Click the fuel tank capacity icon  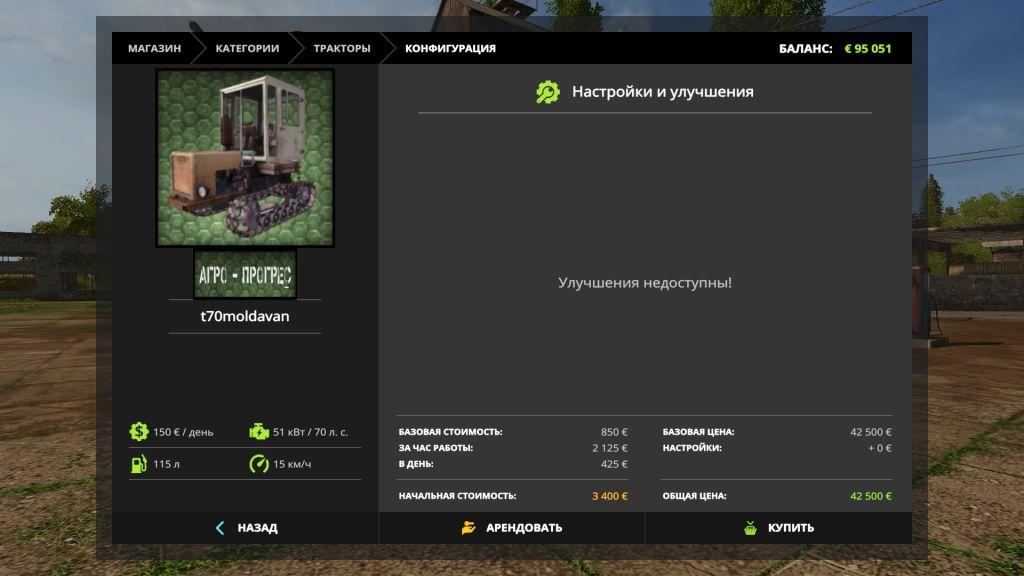click(x=138, y=464)
